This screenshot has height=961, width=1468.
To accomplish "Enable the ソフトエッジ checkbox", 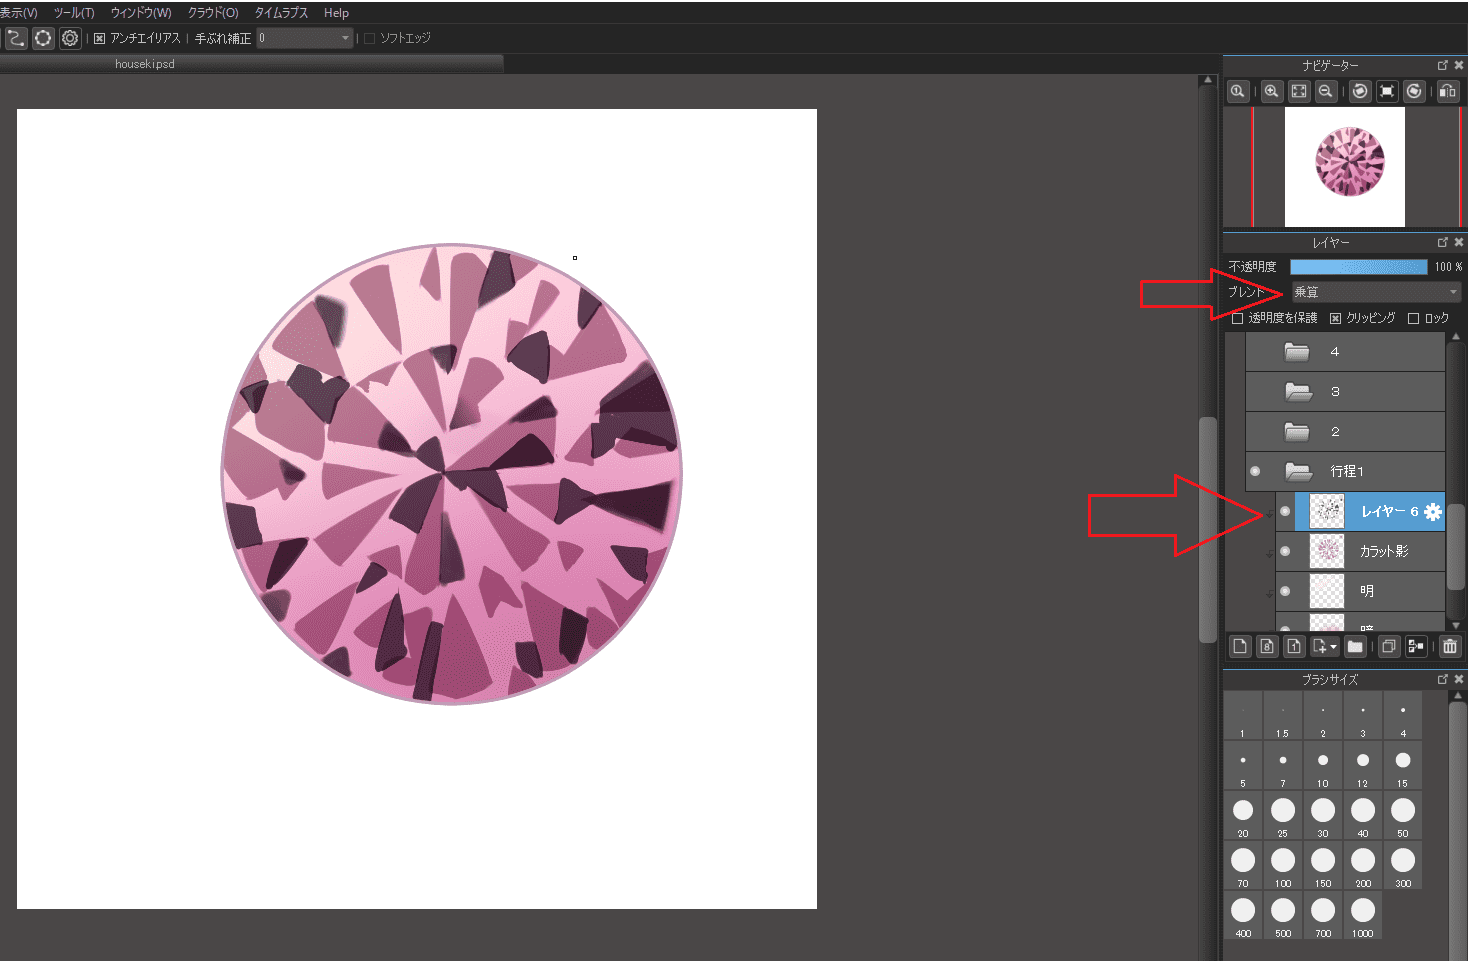I will 368,37.
